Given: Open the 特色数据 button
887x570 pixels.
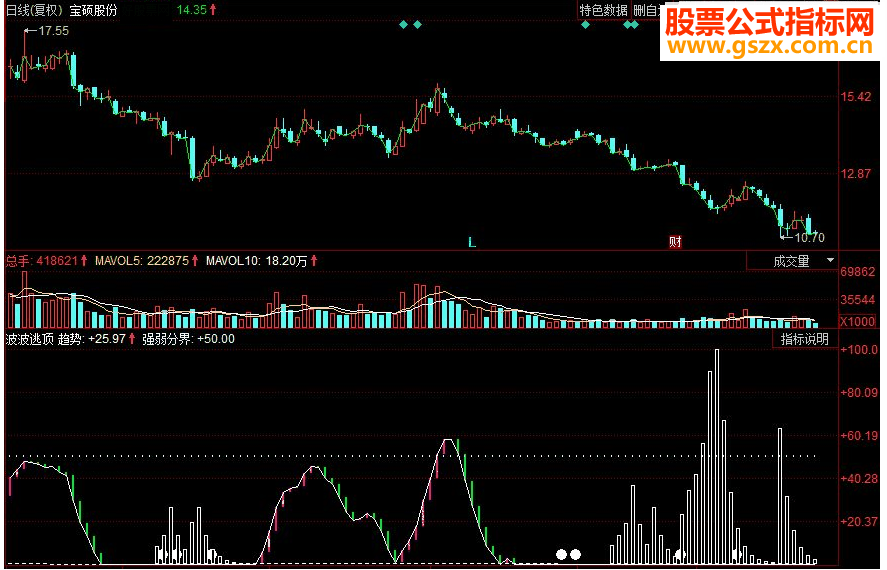Looking at the screenshot, I should tap(604, 10).
